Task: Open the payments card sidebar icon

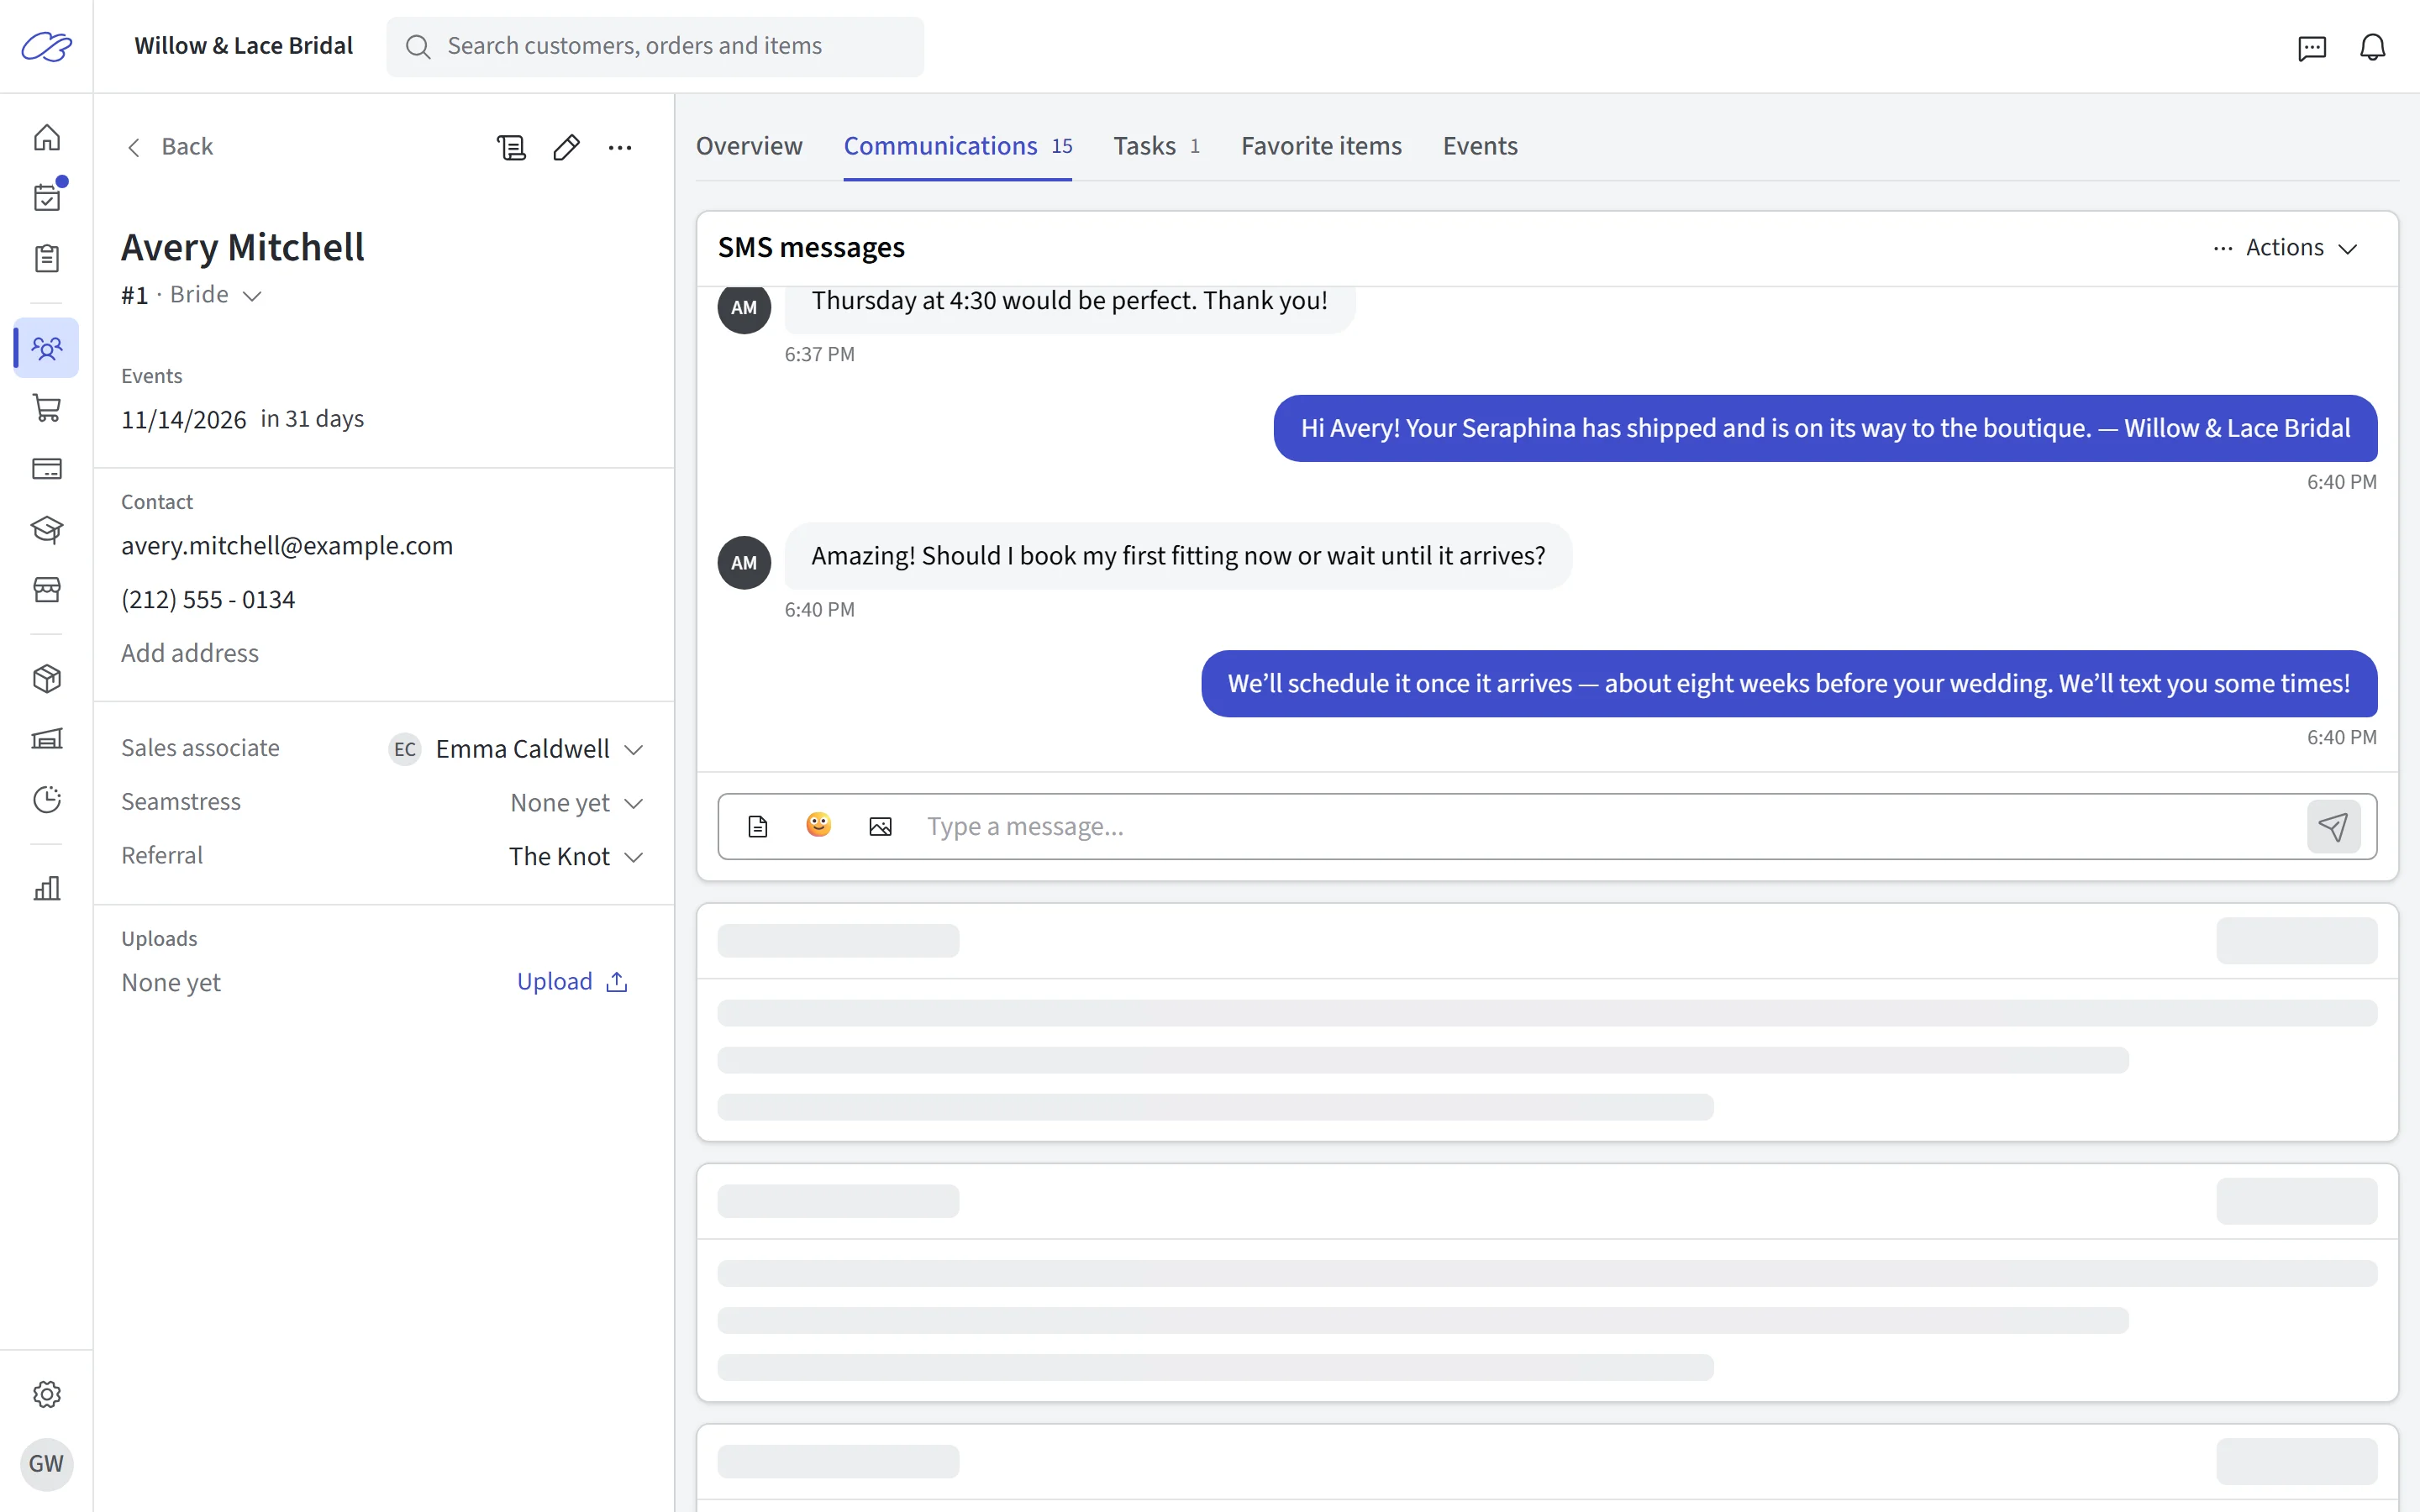Action: pos(46,468)
